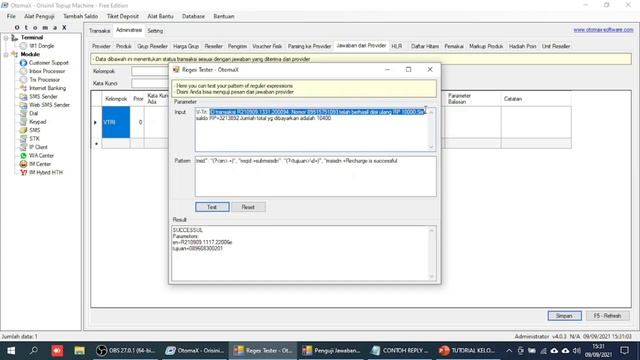Open the Alat Bantu menu
This screenshot has height=360, width=640.
160,16
